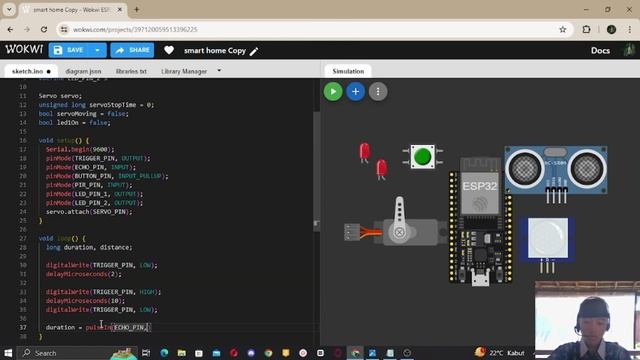Click the line 17 Serial.begin(9600) text
This screenshot has height=360, width=640.
80,149
